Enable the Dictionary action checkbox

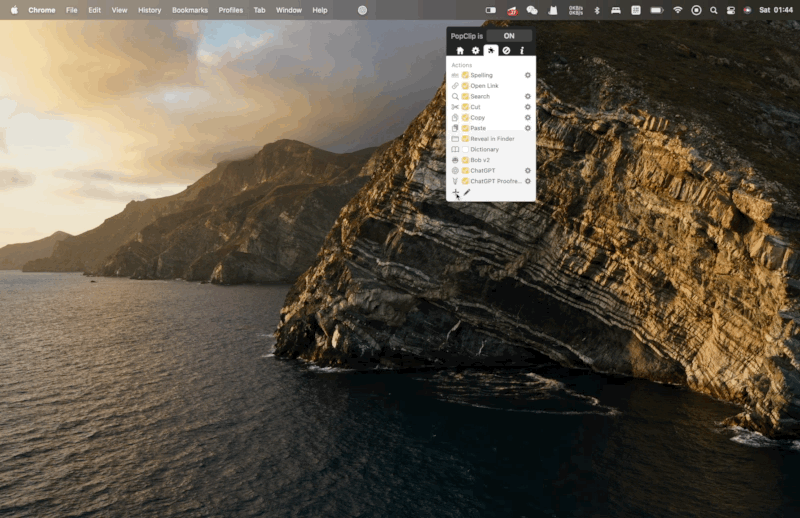(x=465, y=149)
